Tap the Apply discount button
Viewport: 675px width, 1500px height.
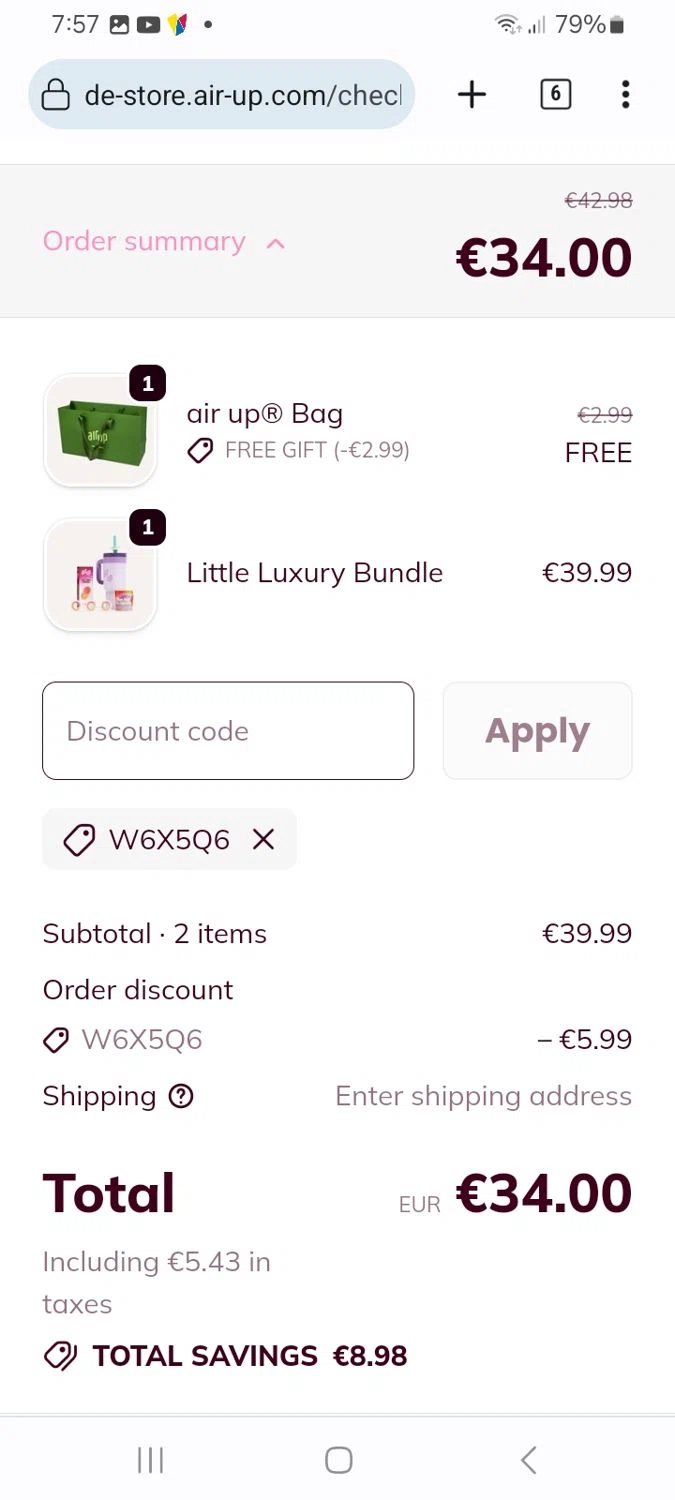tap(537, 731)
